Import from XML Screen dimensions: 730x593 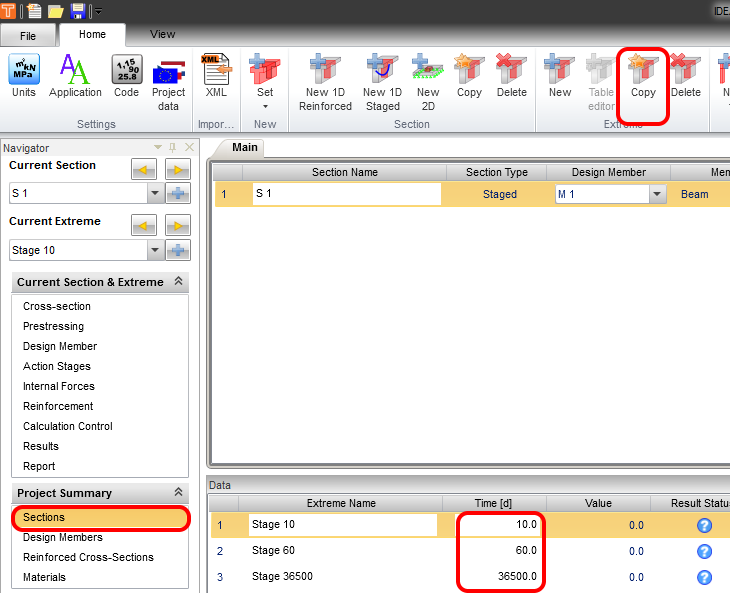(x=216, y=77)
